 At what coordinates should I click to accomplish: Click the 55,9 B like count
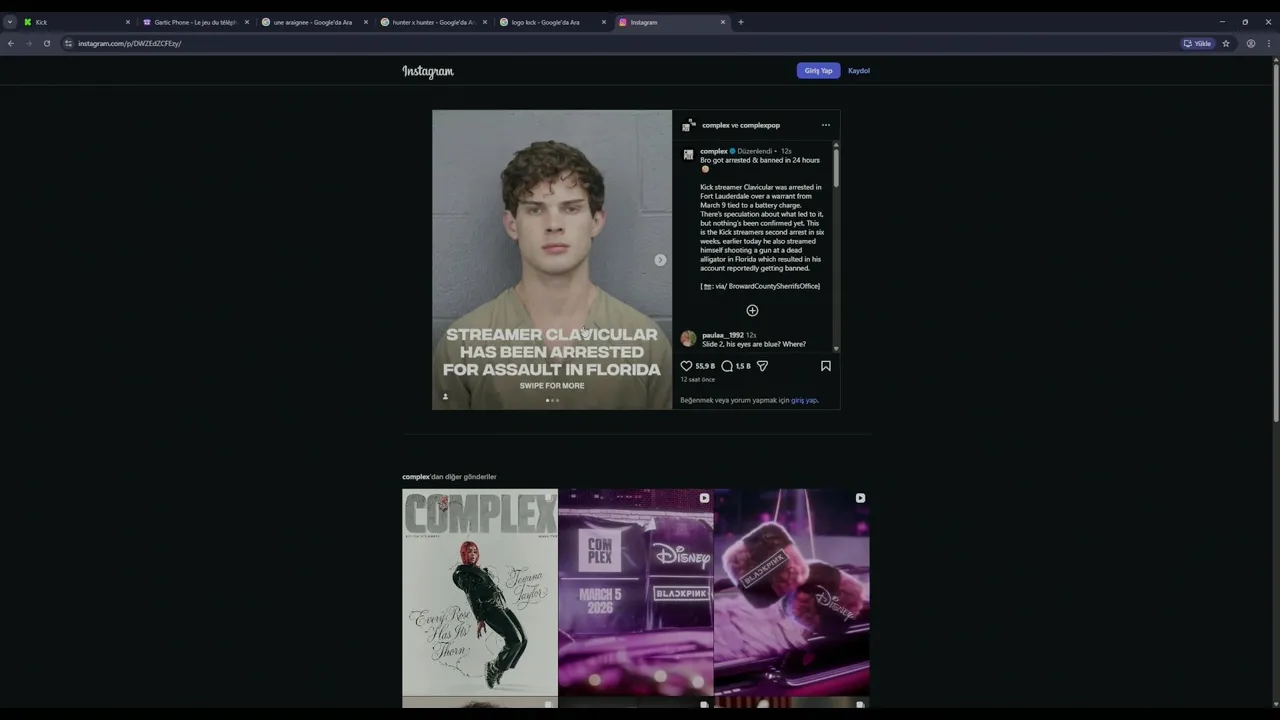click(x=705, y=366)
